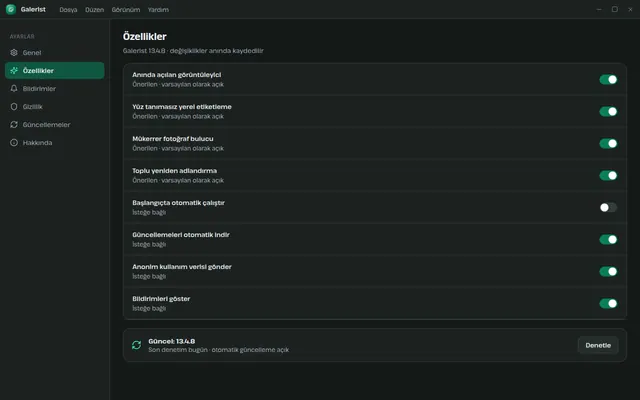This screenshot has height=400, width=640.
Task: Disable Anonim kullanım verisi gönder
Action: pos(608,271)
